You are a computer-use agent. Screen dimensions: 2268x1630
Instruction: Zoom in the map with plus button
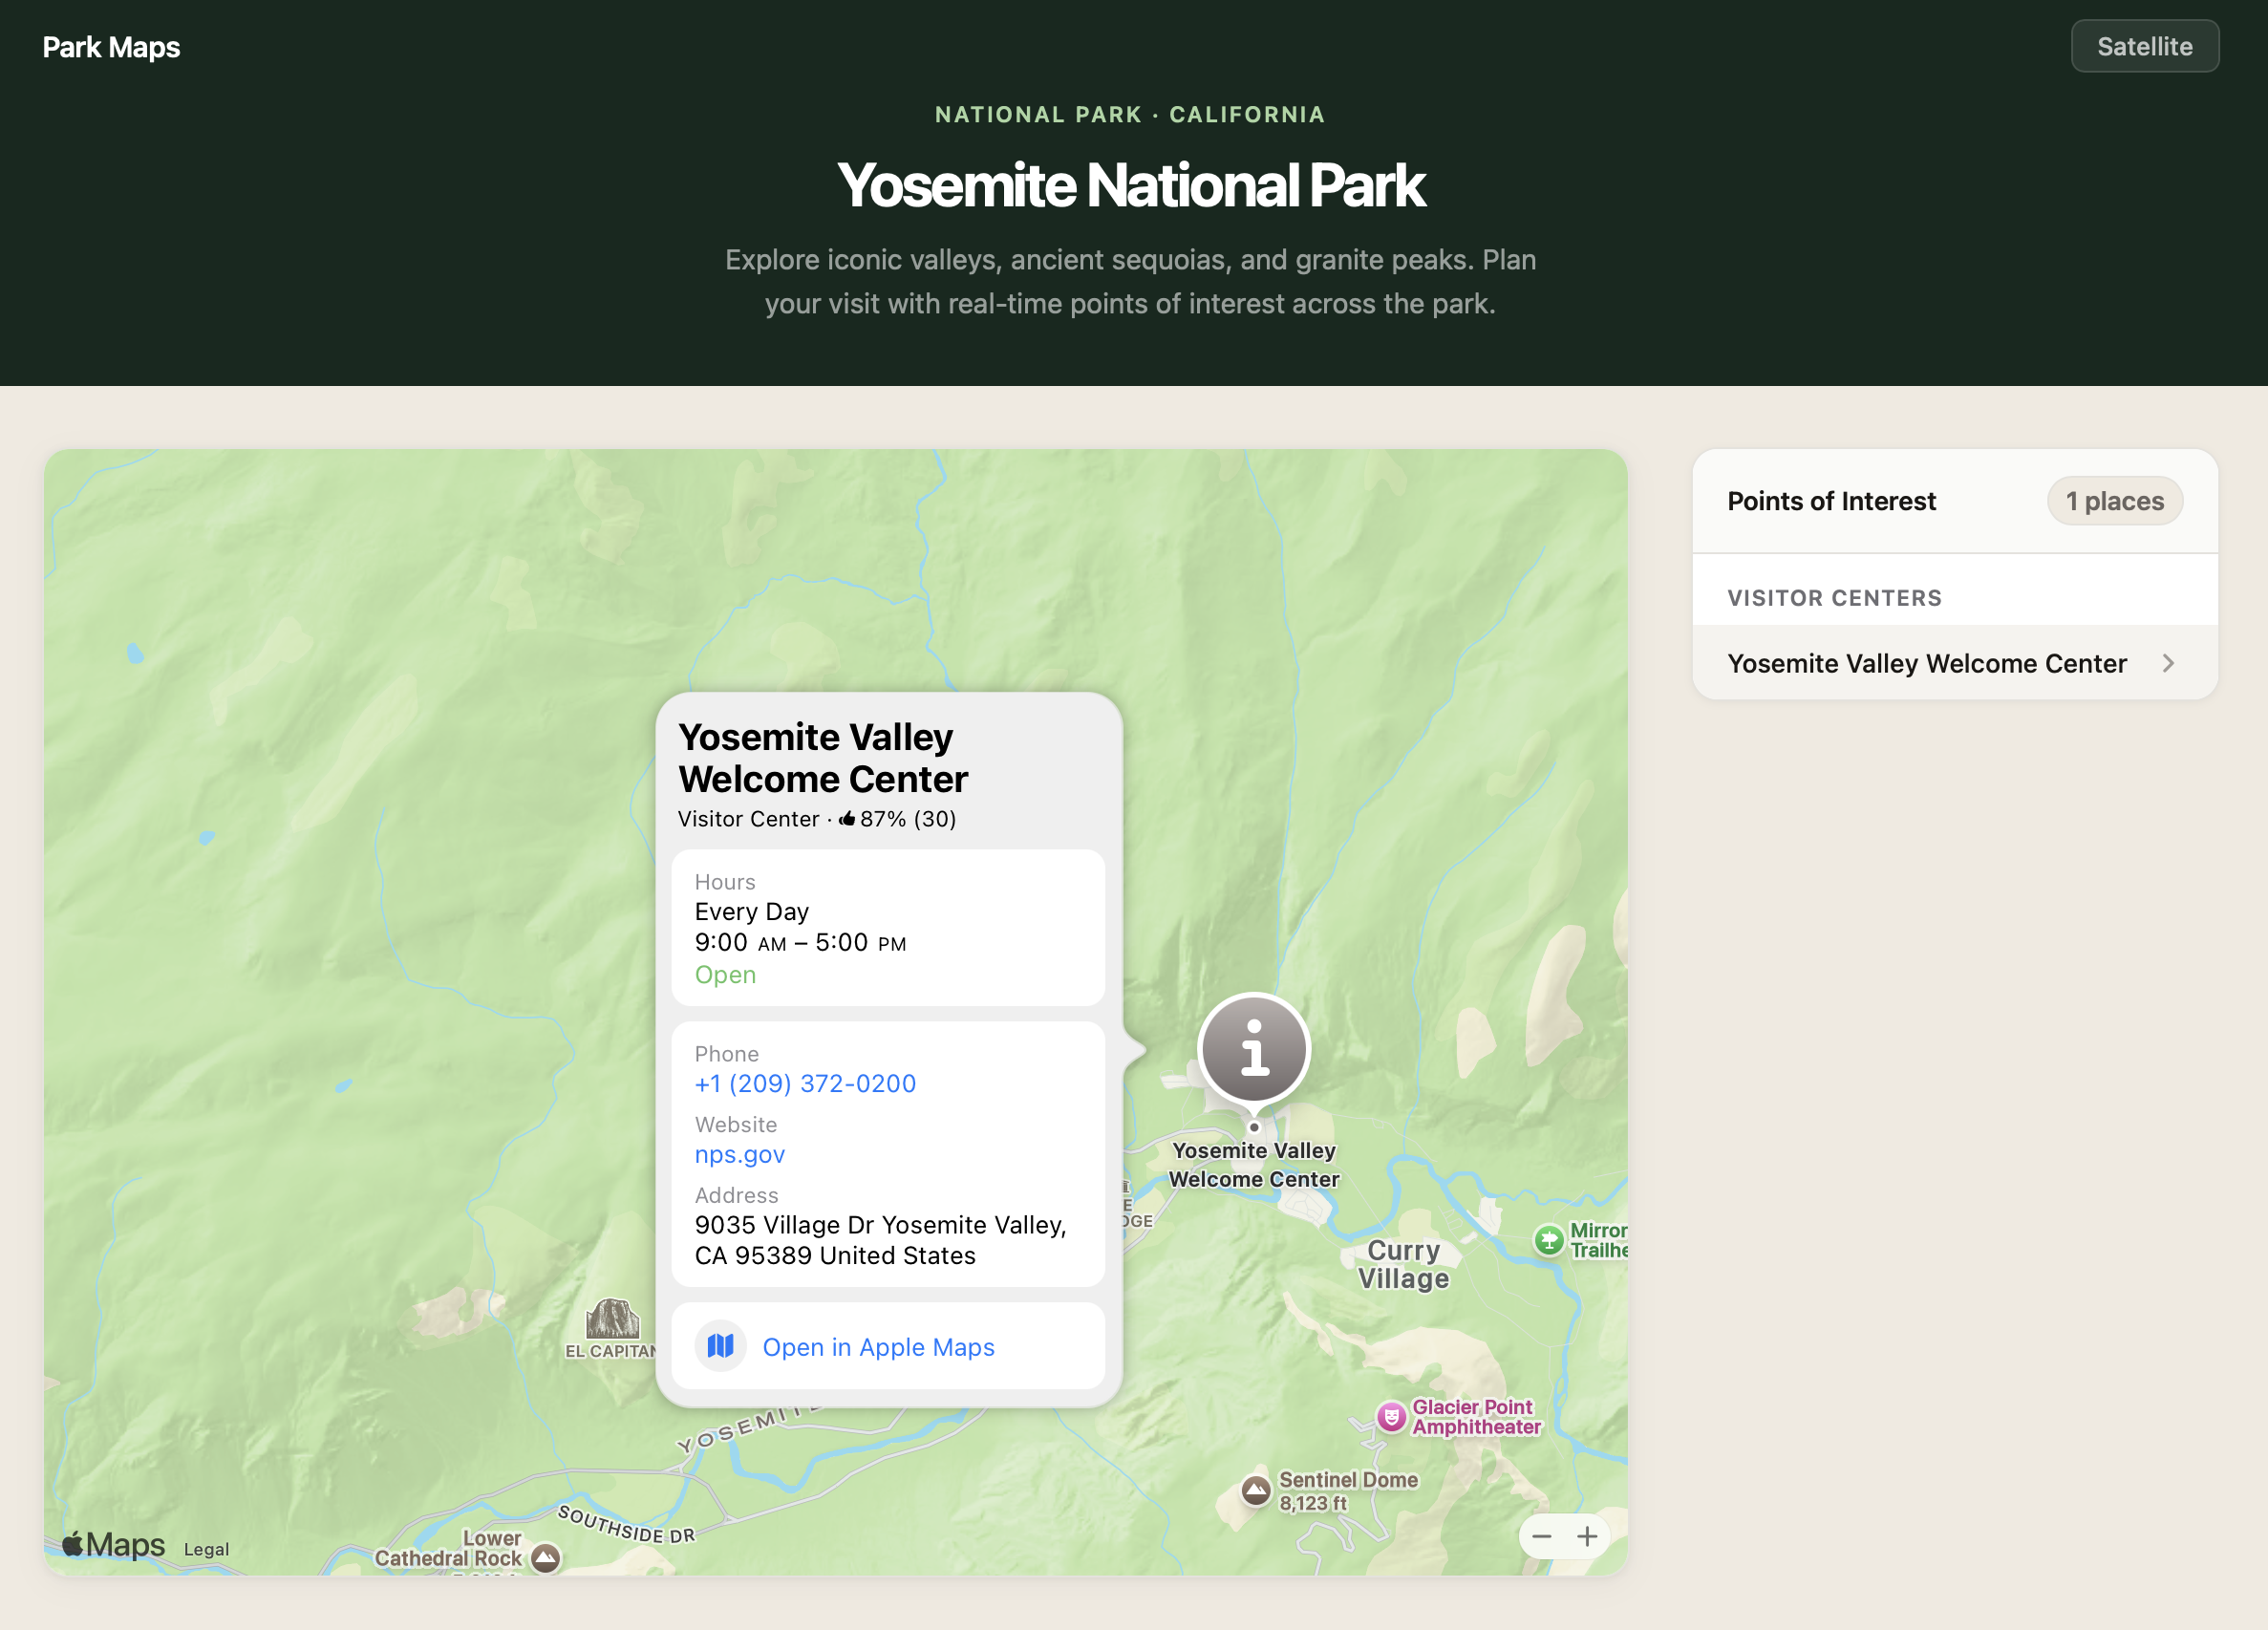[x=1587, y=1536]
